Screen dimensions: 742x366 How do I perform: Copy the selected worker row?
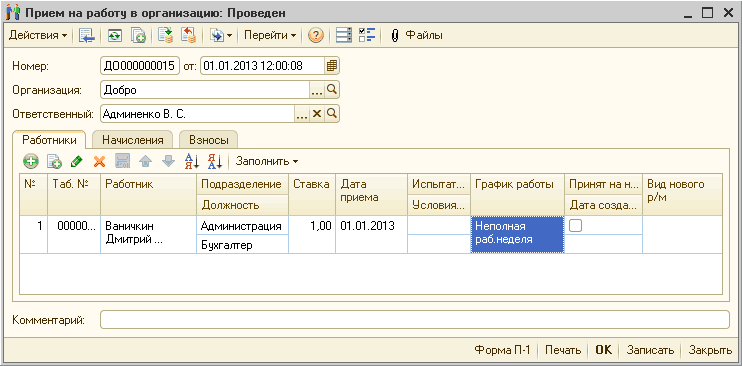point(54,161)
